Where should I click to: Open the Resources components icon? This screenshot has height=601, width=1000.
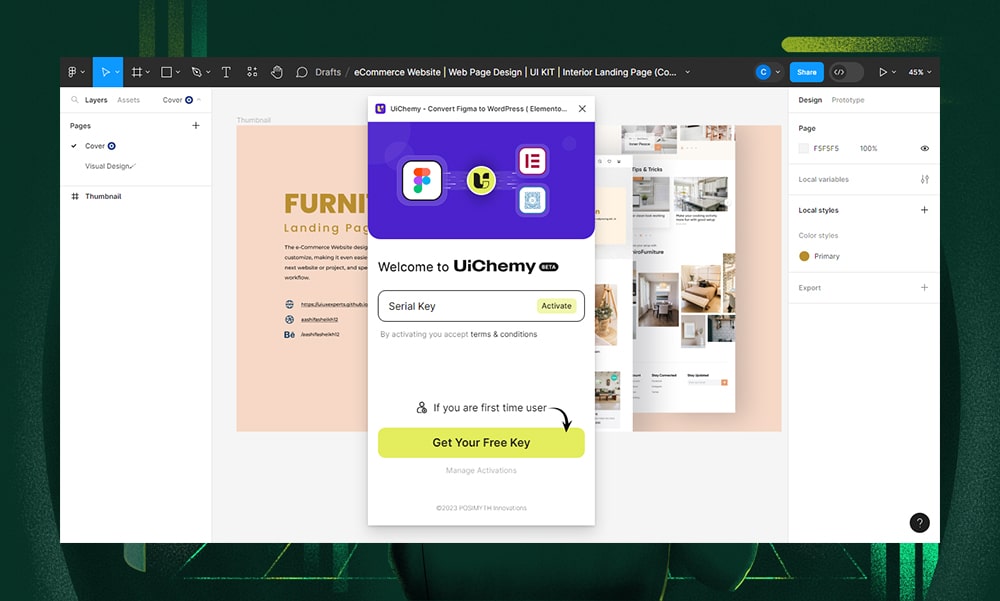[252, 72]
